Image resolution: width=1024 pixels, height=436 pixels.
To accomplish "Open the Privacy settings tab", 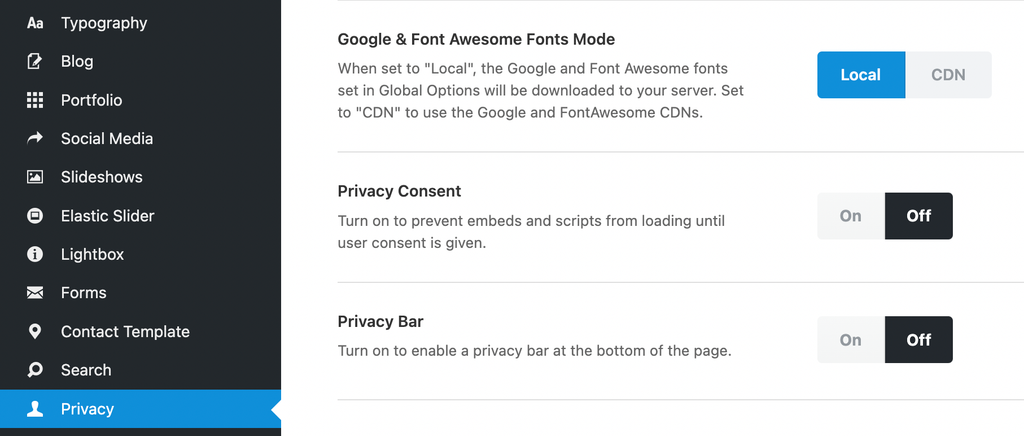I will (x=87, y=409).
